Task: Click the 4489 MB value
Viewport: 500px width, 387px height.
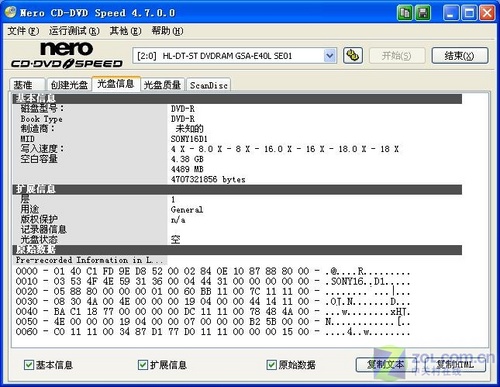Action: (187, 169)
